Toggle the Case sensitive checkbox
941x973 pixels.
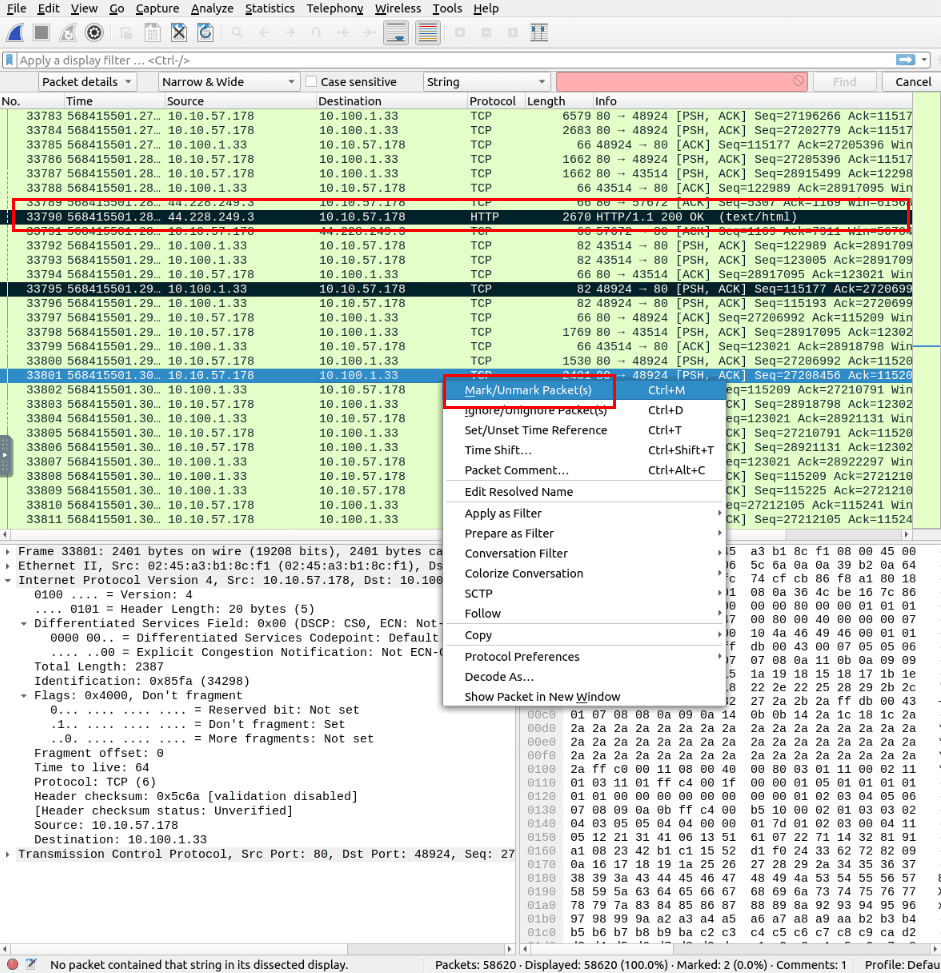311,82
